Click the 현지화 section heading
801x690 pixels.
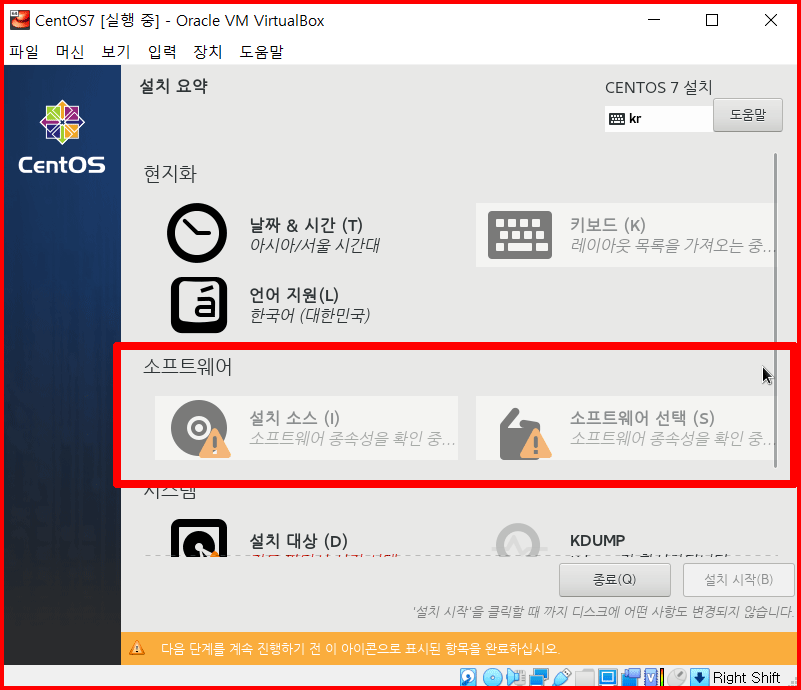tap(170, 174)
